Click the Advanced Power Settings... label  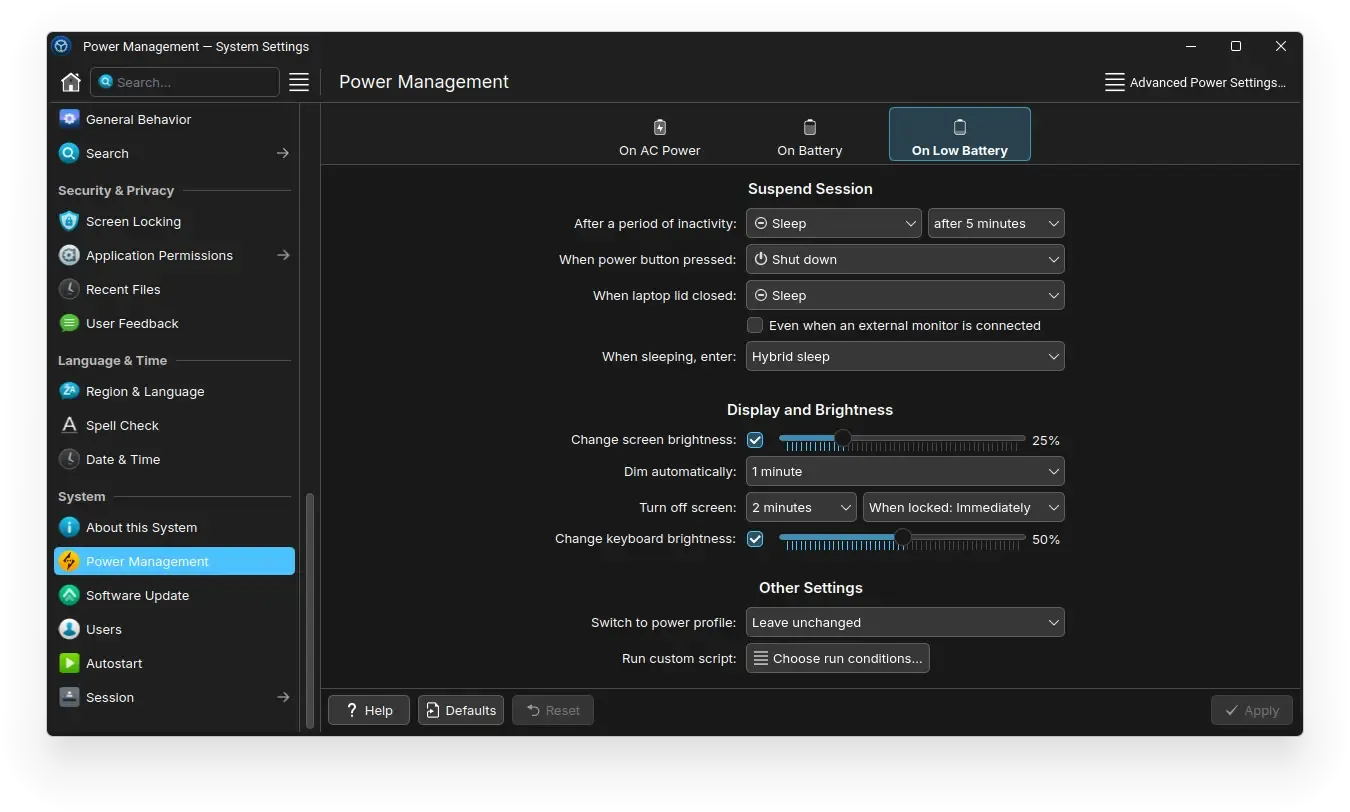[1208, 82]
